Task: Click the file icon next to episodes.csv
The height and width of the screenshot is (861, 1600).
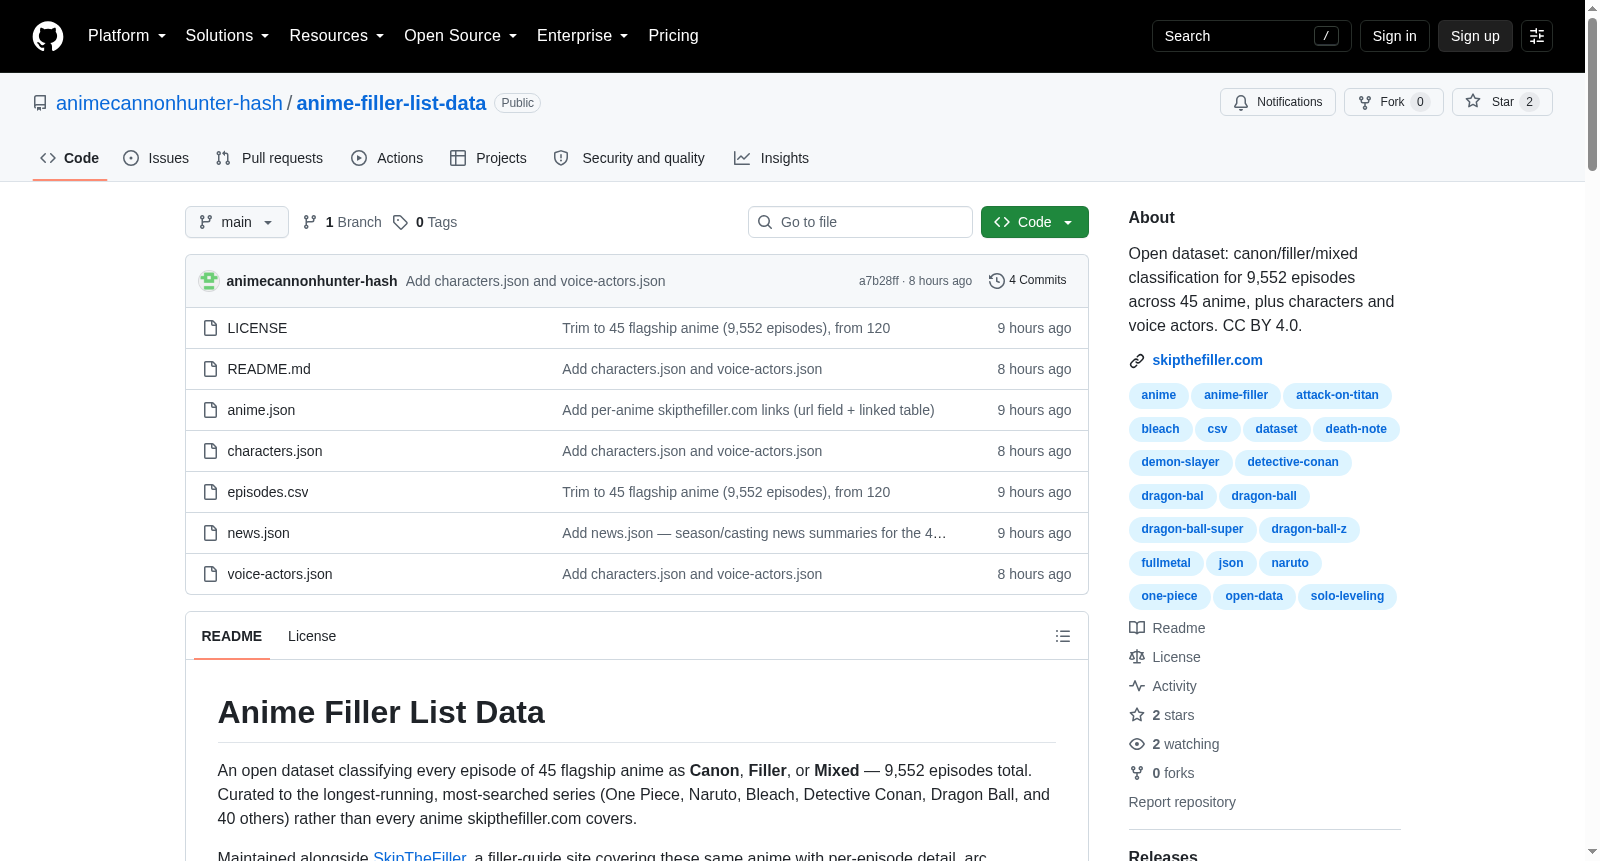Action: click(210, 492)
